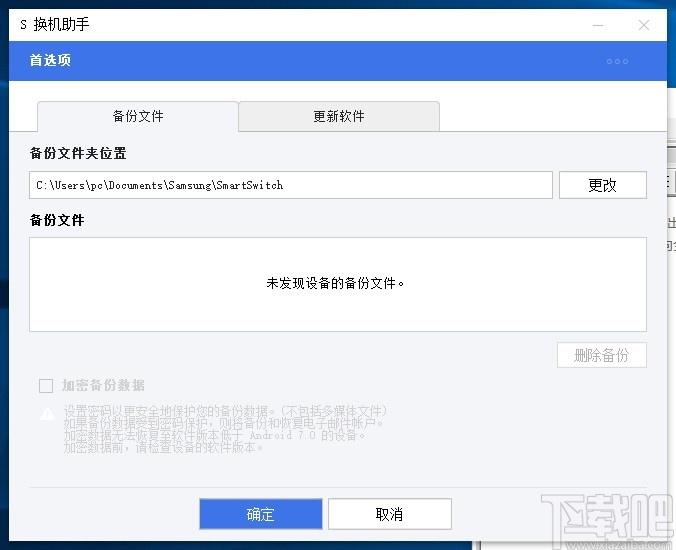Click the 取消 button
The width and height of the screenshot is (676, 550).
390,514
